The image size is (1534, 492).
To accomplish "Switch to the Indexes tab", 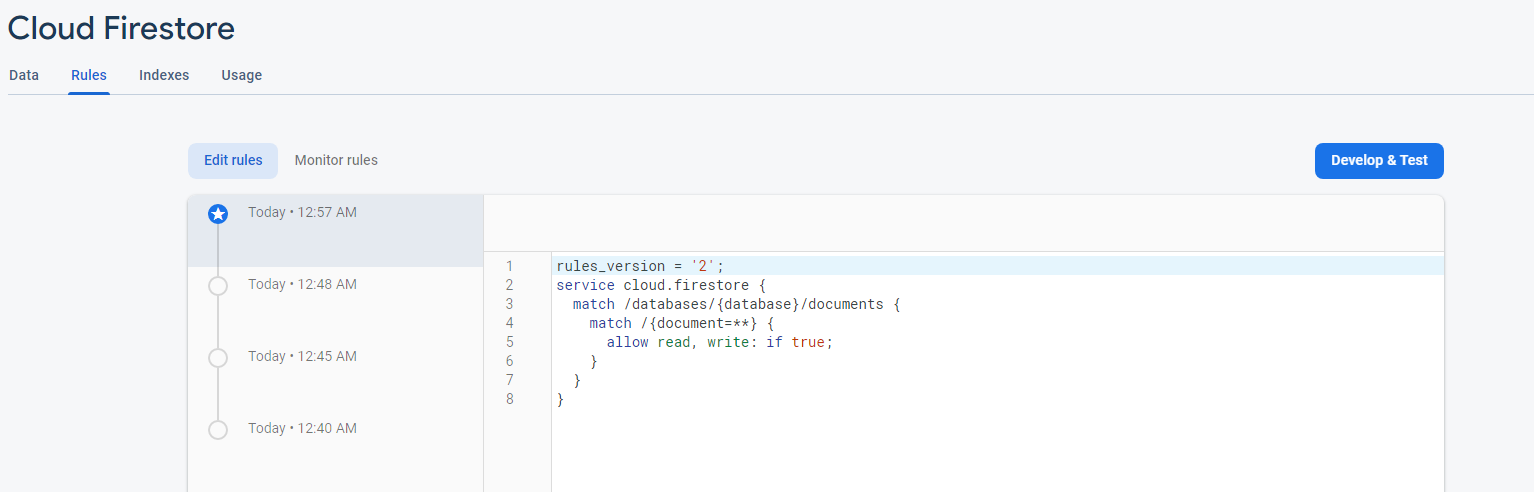I will click(164, 75).
